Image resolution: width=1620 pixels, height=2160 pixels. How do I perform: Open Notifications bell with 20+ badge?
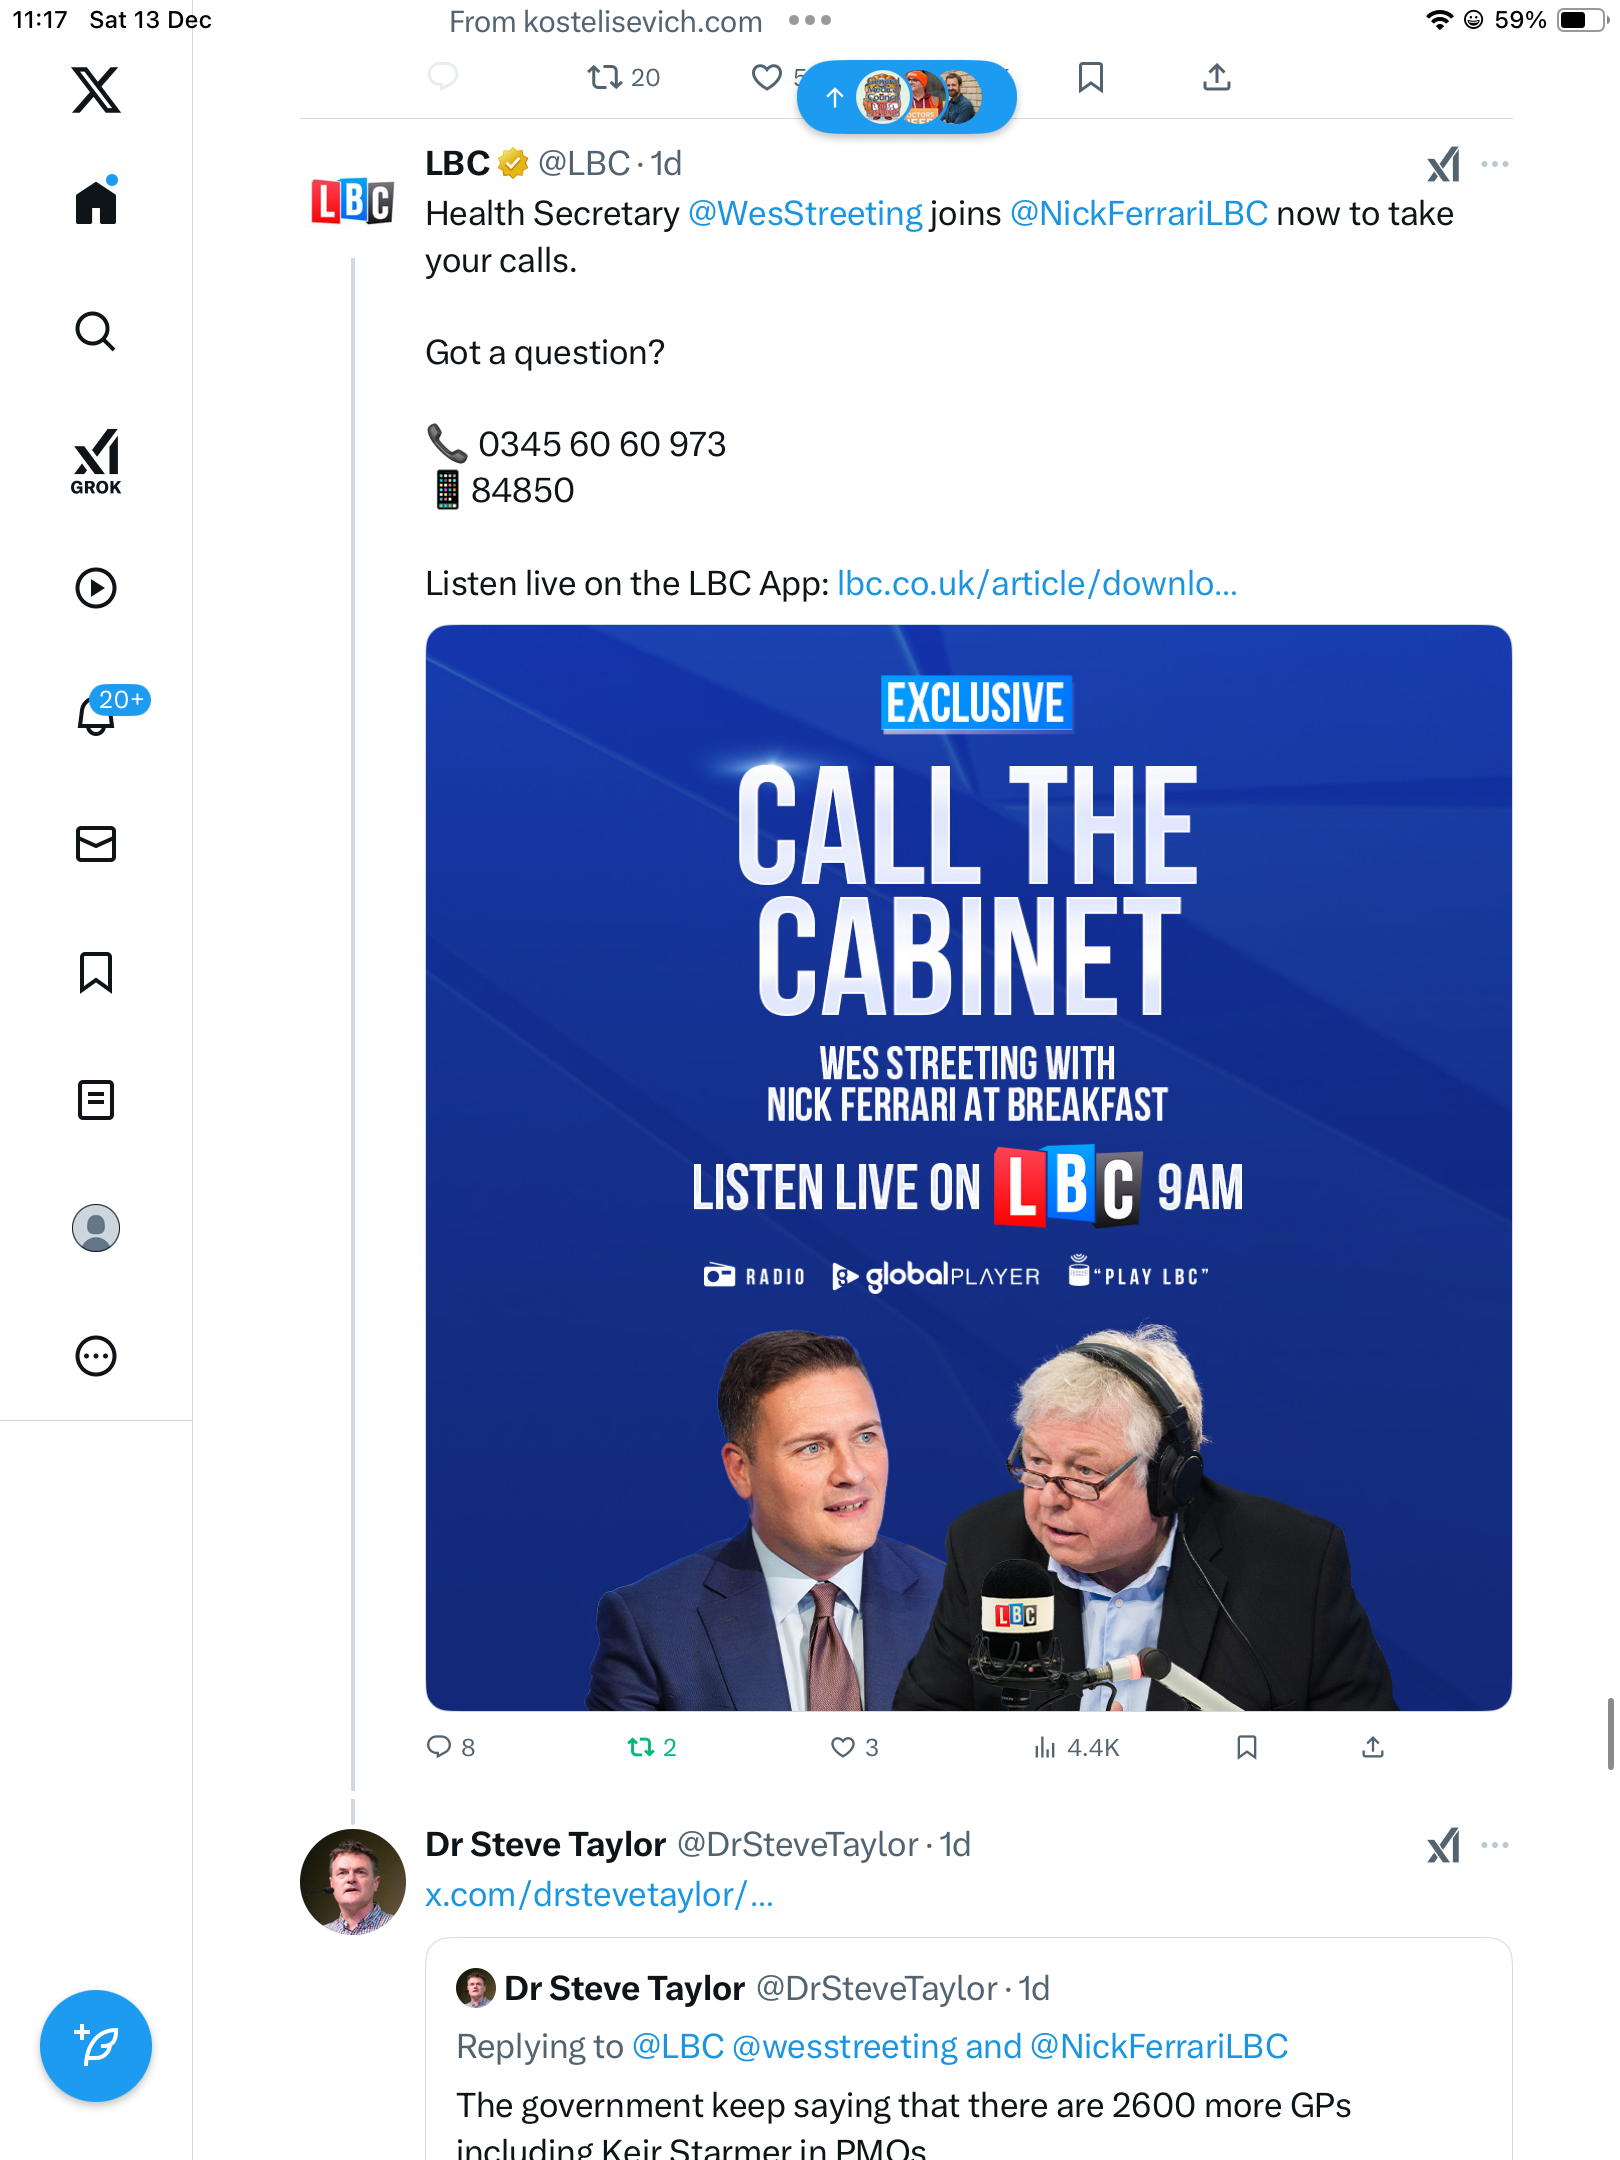96,714
